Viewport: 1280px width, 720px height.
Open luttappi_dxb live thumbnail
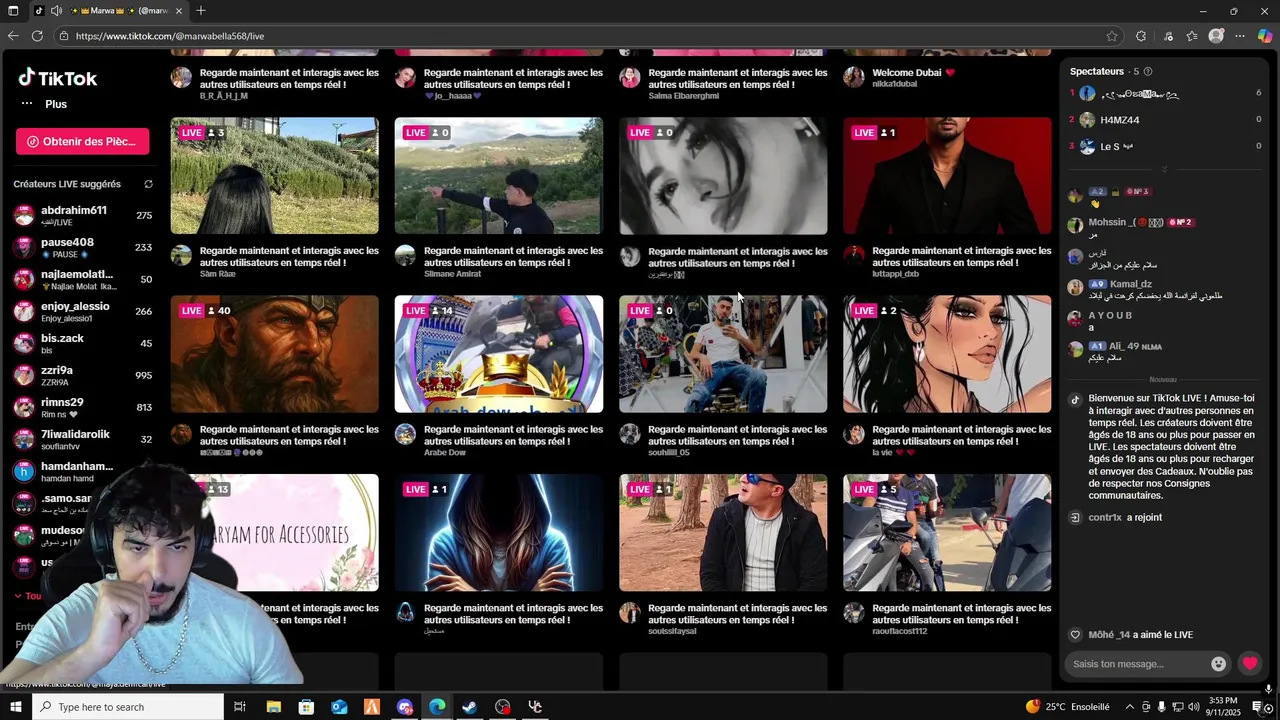click(947, 176)
